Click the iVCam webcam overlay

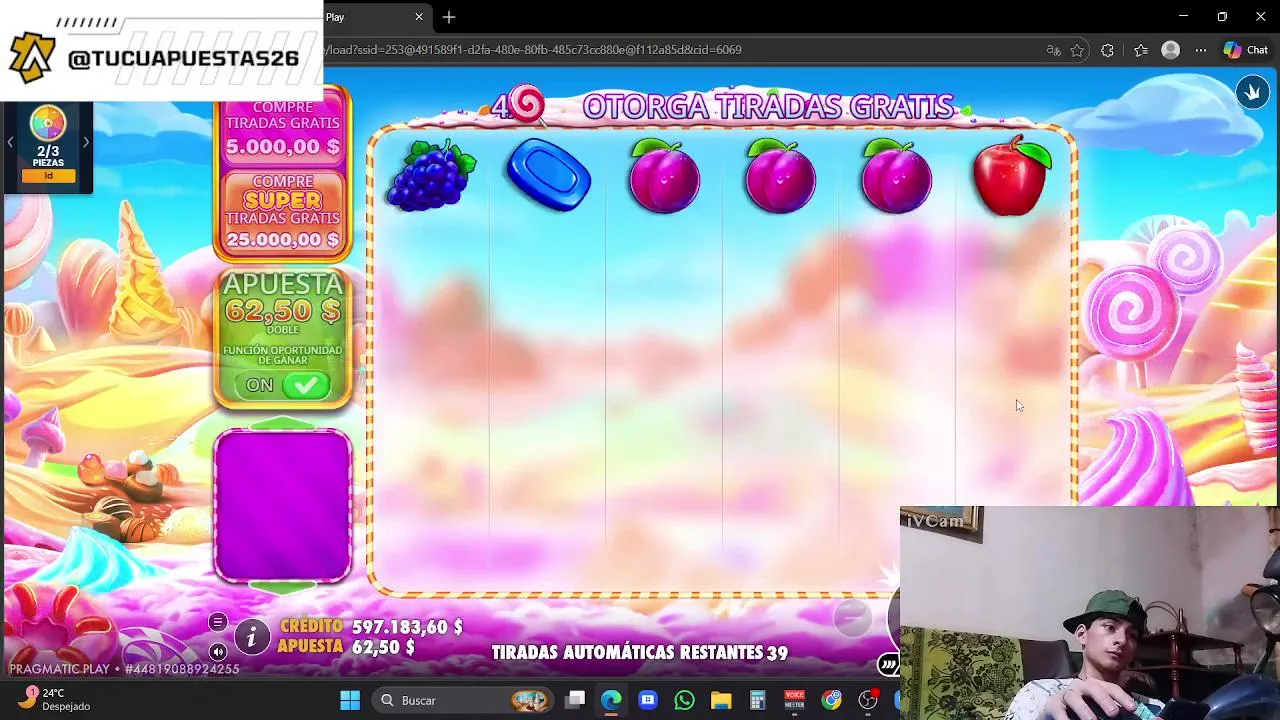click(1089, 613)
